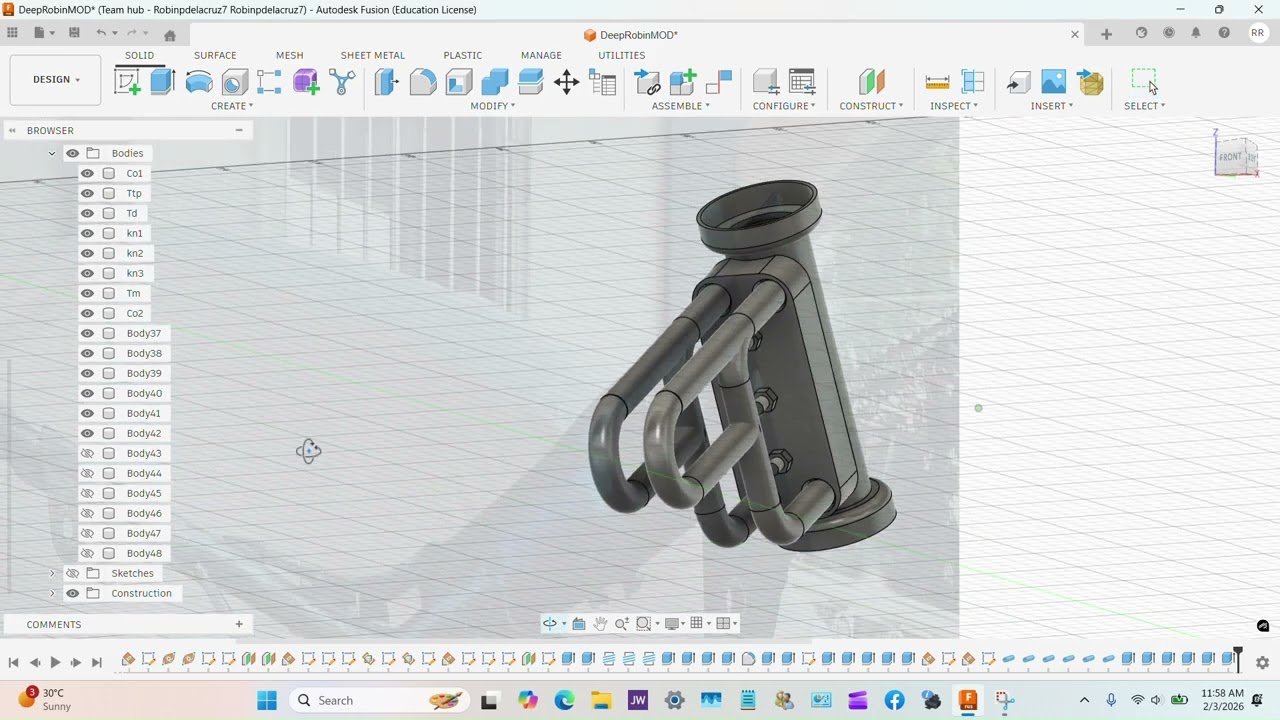Click the Look At icon
The width and height of the screenshot is (1280, 720).
click(578, 623)
